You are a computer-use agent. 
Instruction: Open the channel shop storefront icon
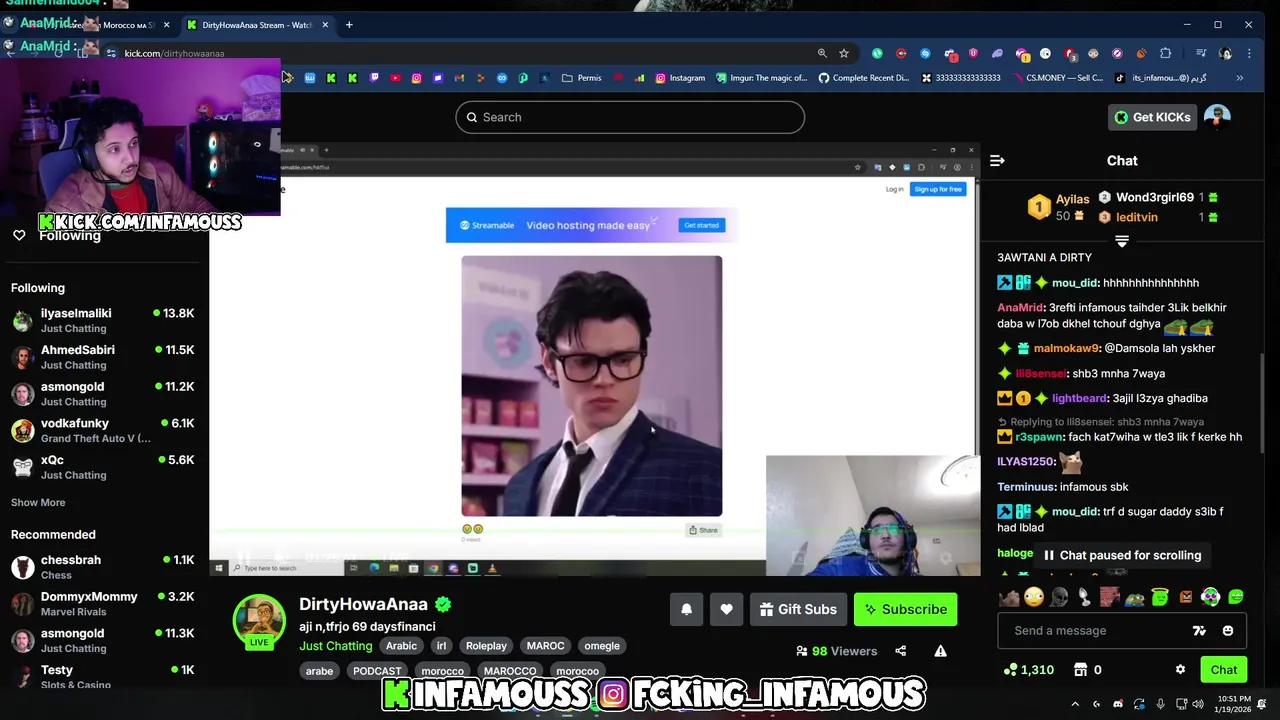click(x=1080, y=670)
